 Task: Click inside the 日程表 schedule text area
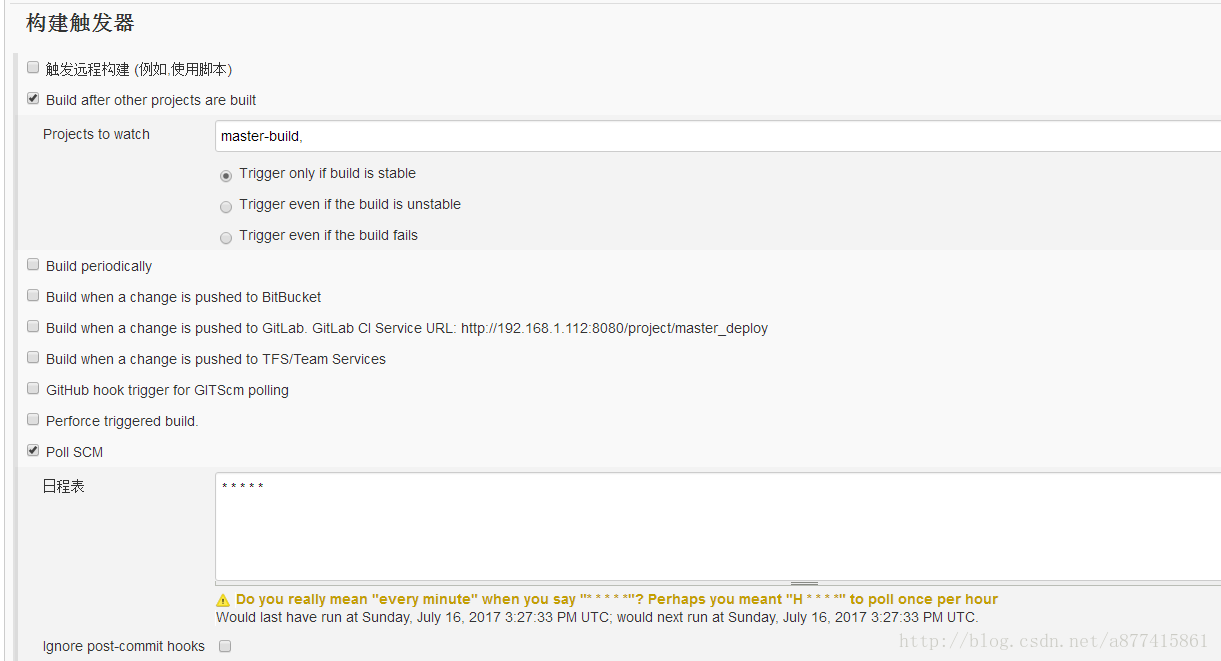(716, 526)
